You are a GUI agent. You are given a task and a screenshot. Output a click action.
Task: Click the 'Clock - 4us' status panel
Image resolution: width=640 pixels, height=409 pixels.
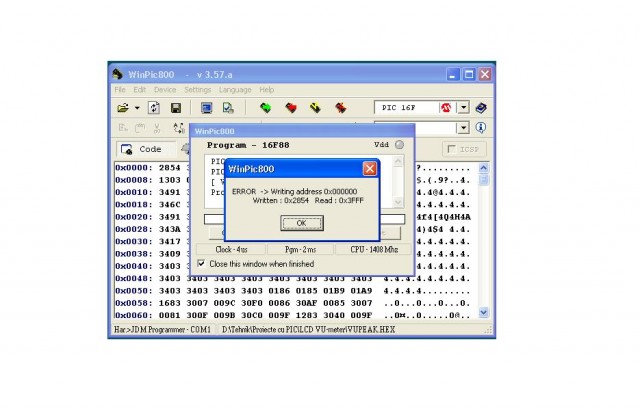point(231,249)
